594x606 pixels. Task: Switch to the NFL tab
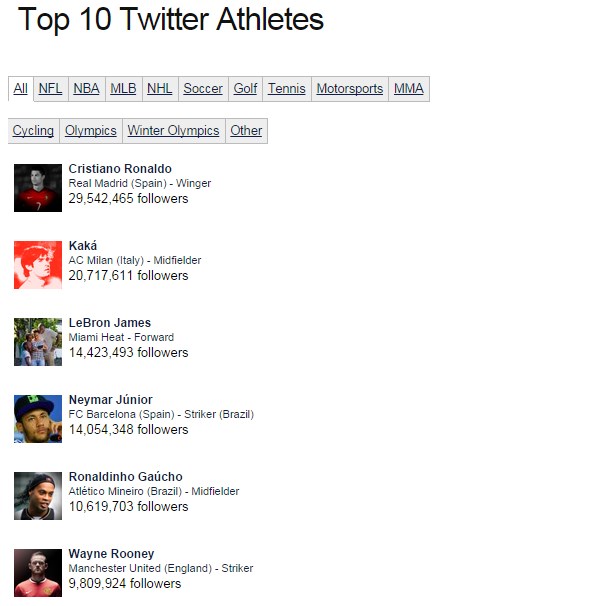51,89
